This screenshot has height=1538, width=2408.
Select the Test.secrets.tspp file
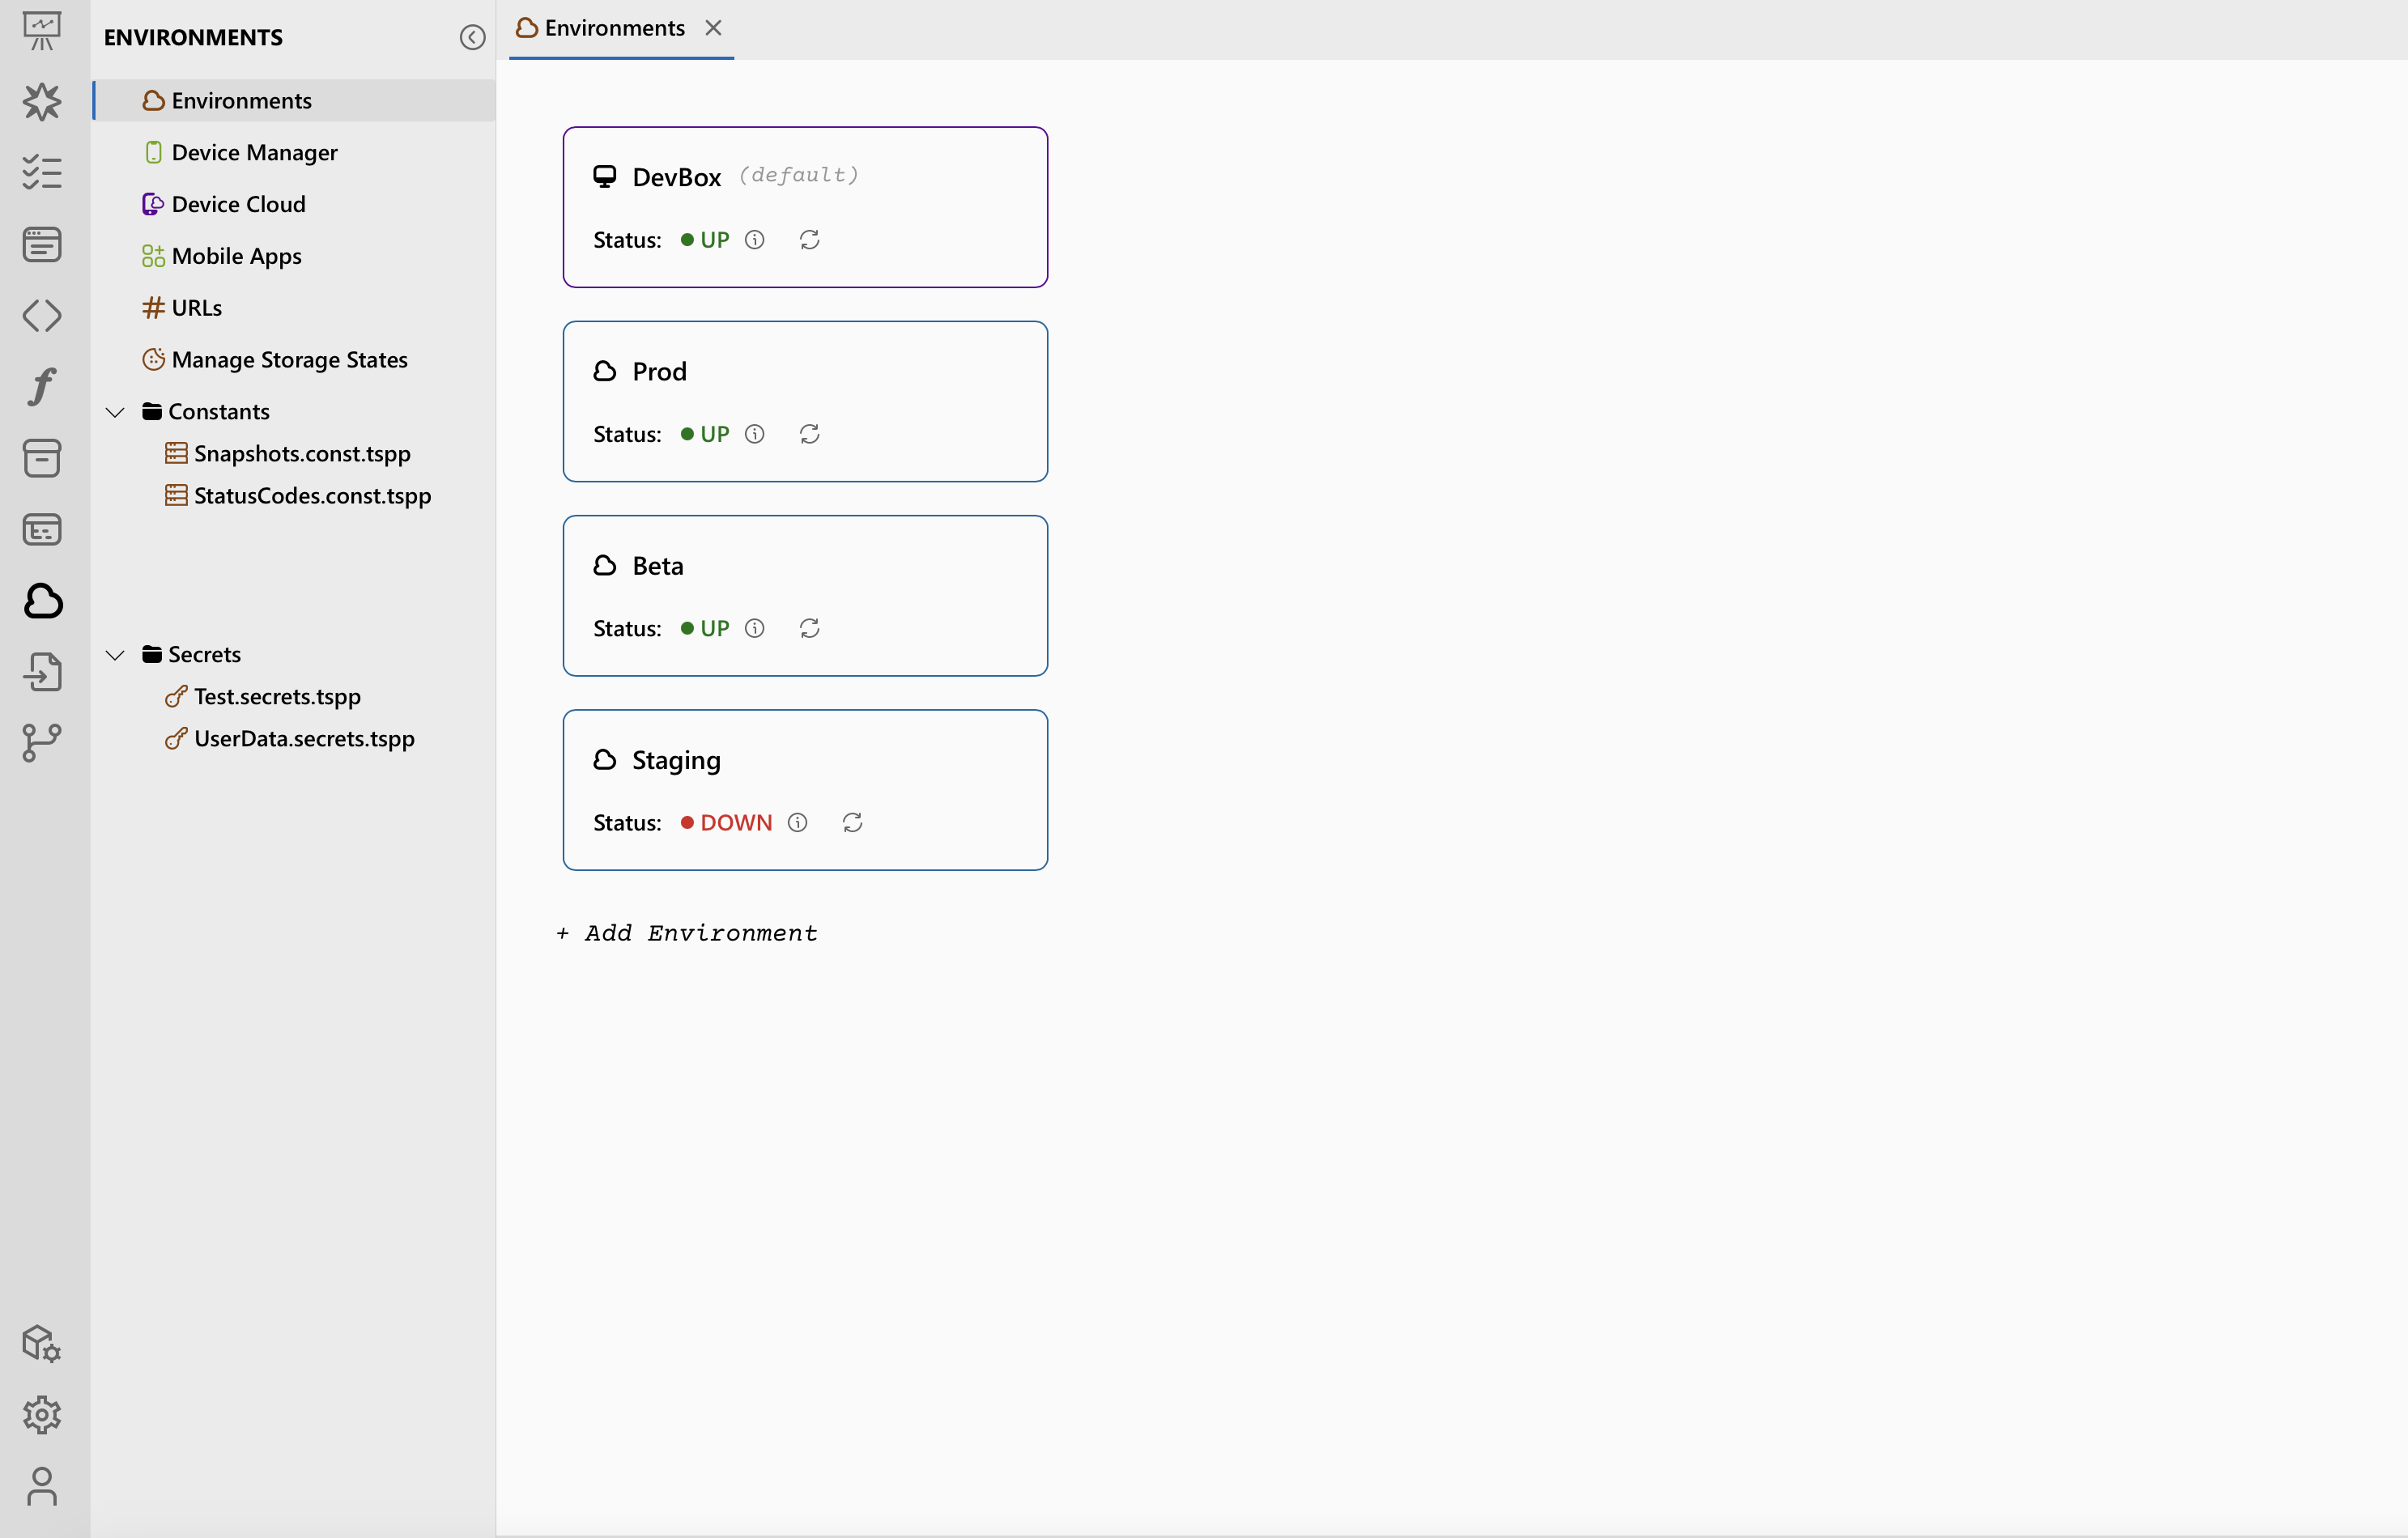[x=277, y=696]
